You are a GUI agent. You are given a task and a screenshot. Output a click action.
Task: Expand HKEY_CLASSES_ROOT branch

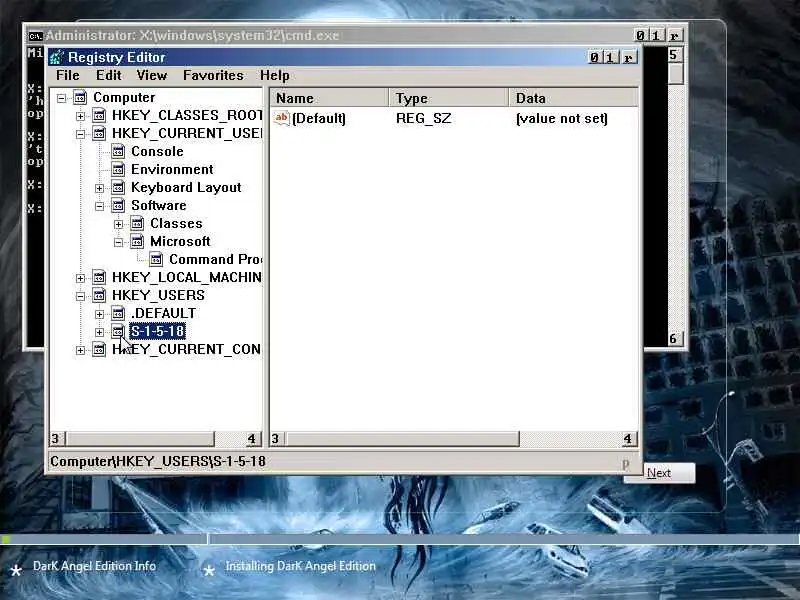(x=81, y=116)
